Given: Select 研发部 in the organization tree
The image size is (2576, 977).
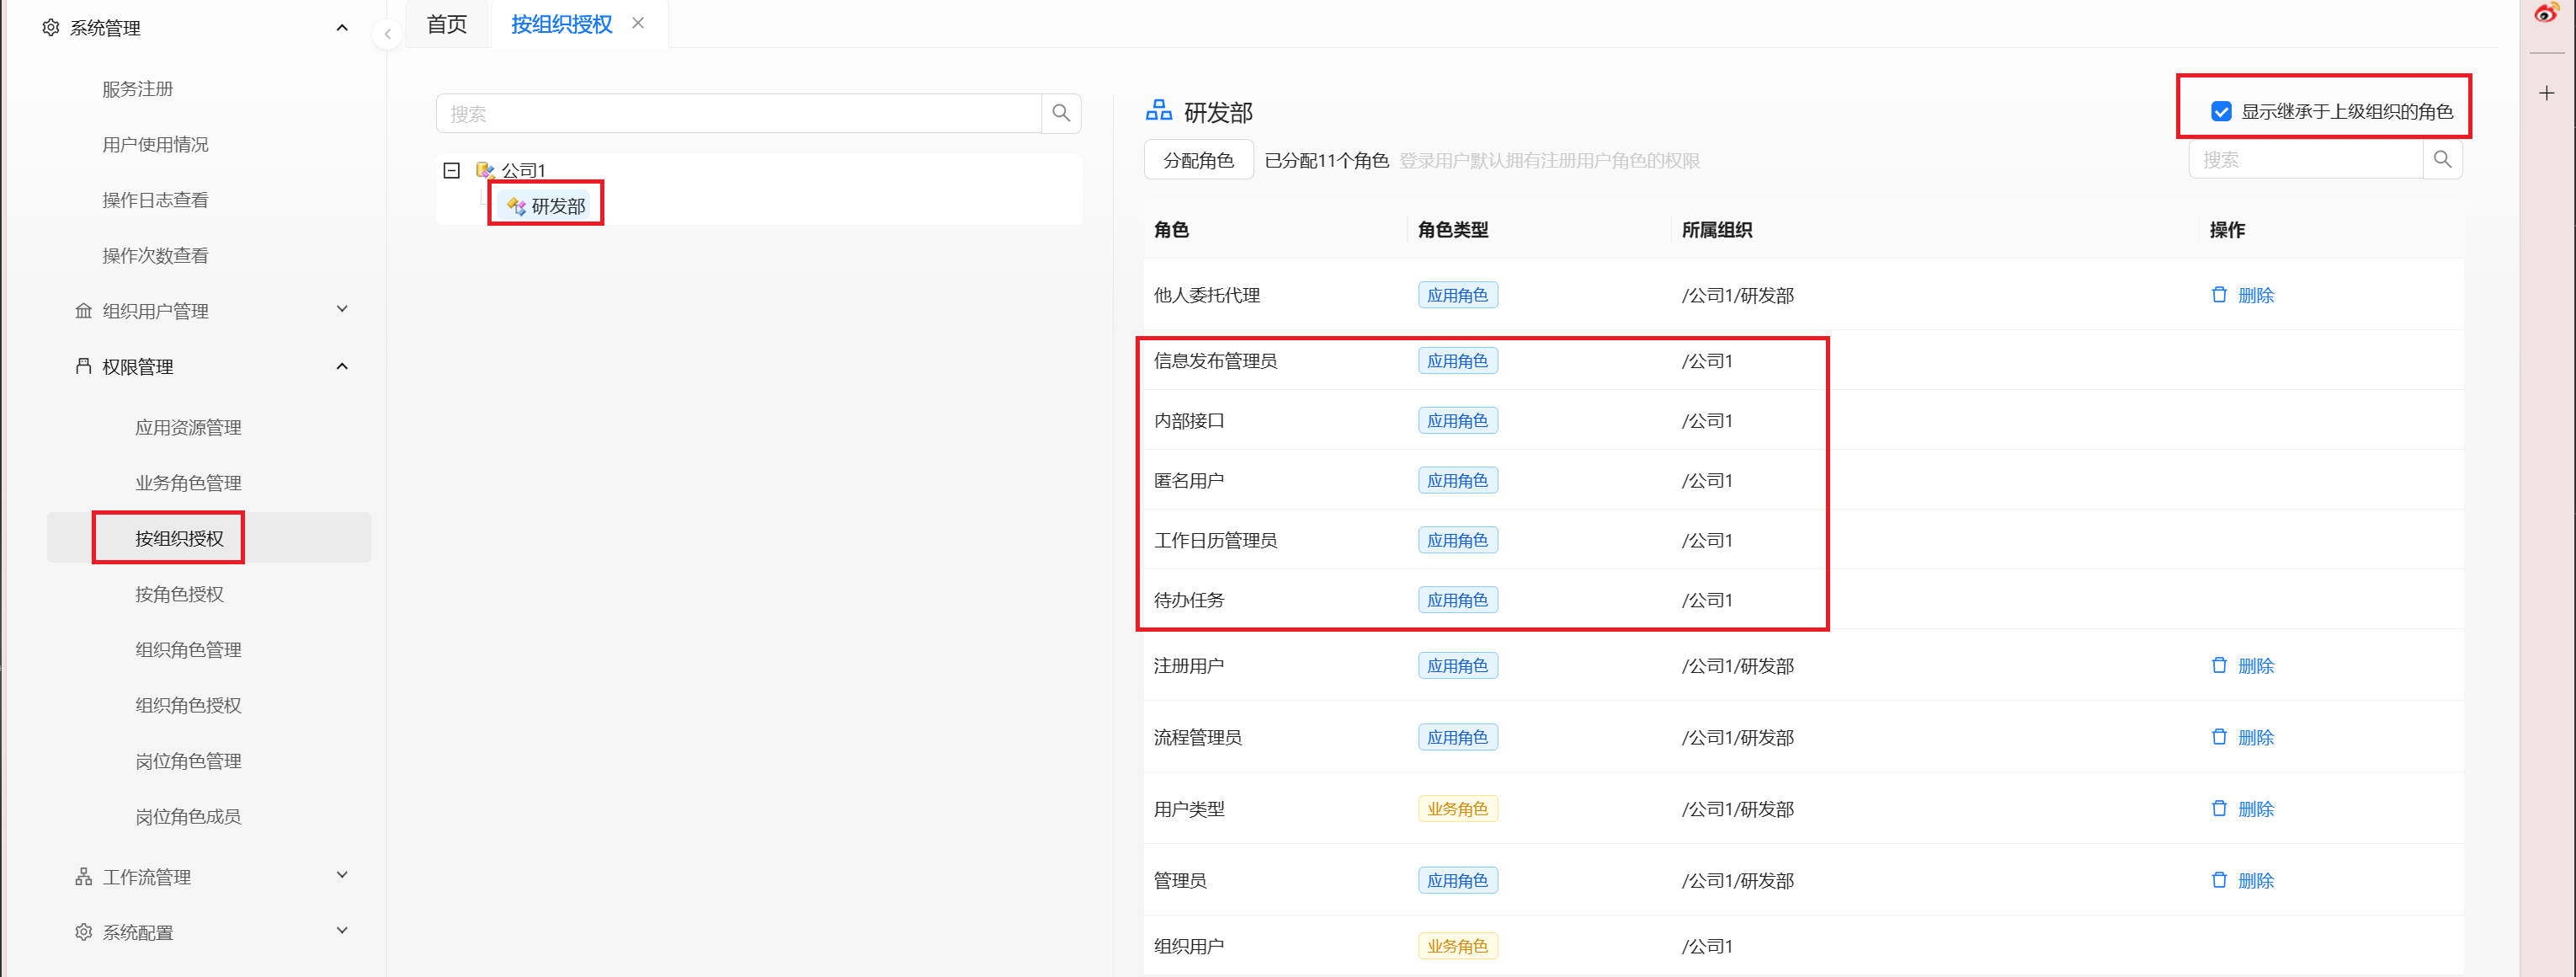Looking at the screenshot, I should tap(558, 206).
